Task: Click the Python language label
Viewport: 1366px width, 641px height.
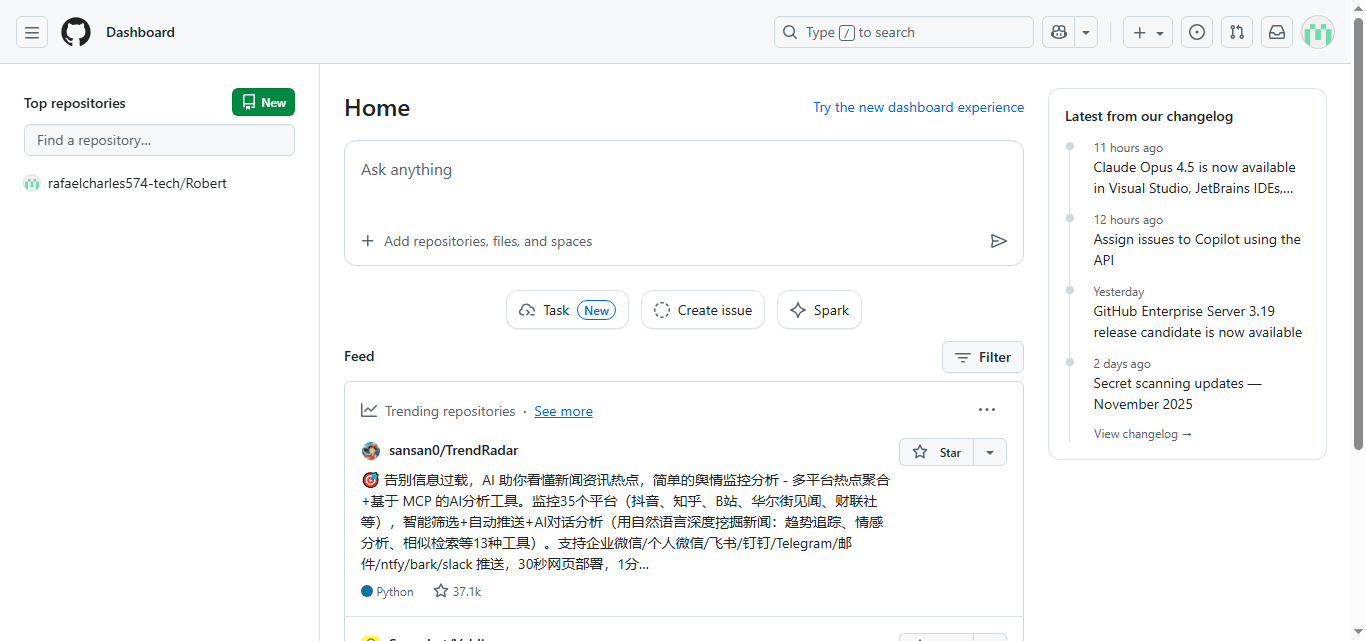Action: coord(388,592)
